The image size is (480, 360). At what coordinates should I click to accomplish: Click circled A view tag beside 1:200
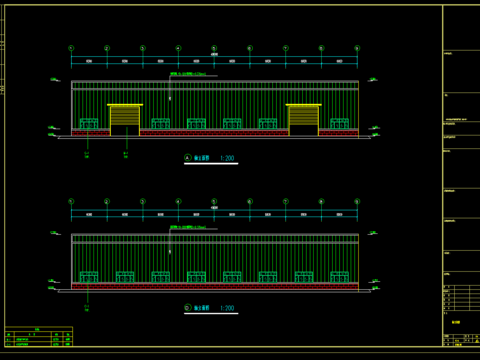click(x=188, y=158)
